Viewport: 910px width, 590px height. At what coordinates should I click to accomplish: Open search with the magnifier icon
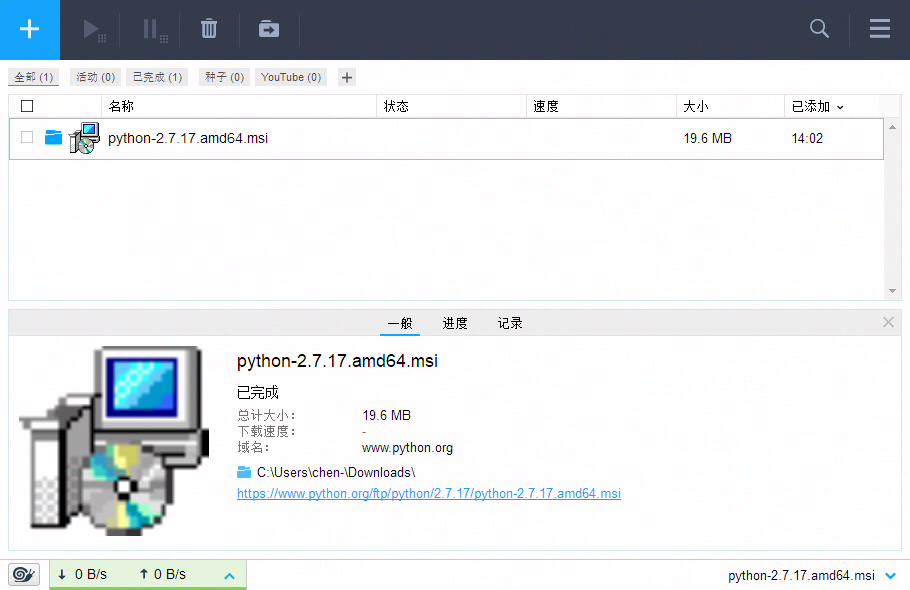[x=819, y=28]
